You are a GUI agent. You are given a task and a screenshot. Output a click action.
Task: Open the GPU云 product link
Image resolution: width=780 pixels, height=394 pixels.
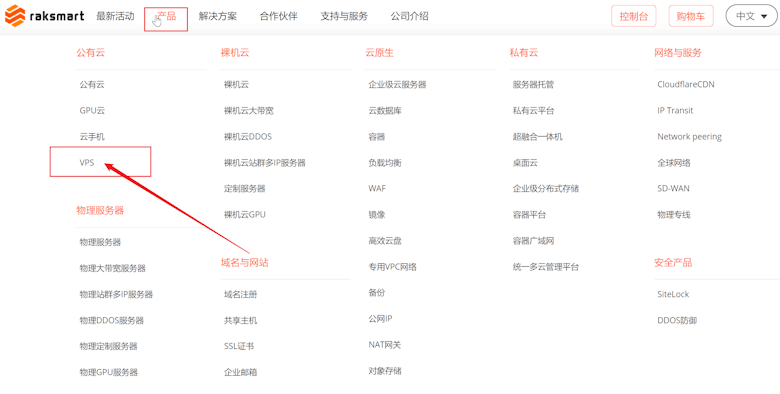pyautogui.click(x=92, y=110)
